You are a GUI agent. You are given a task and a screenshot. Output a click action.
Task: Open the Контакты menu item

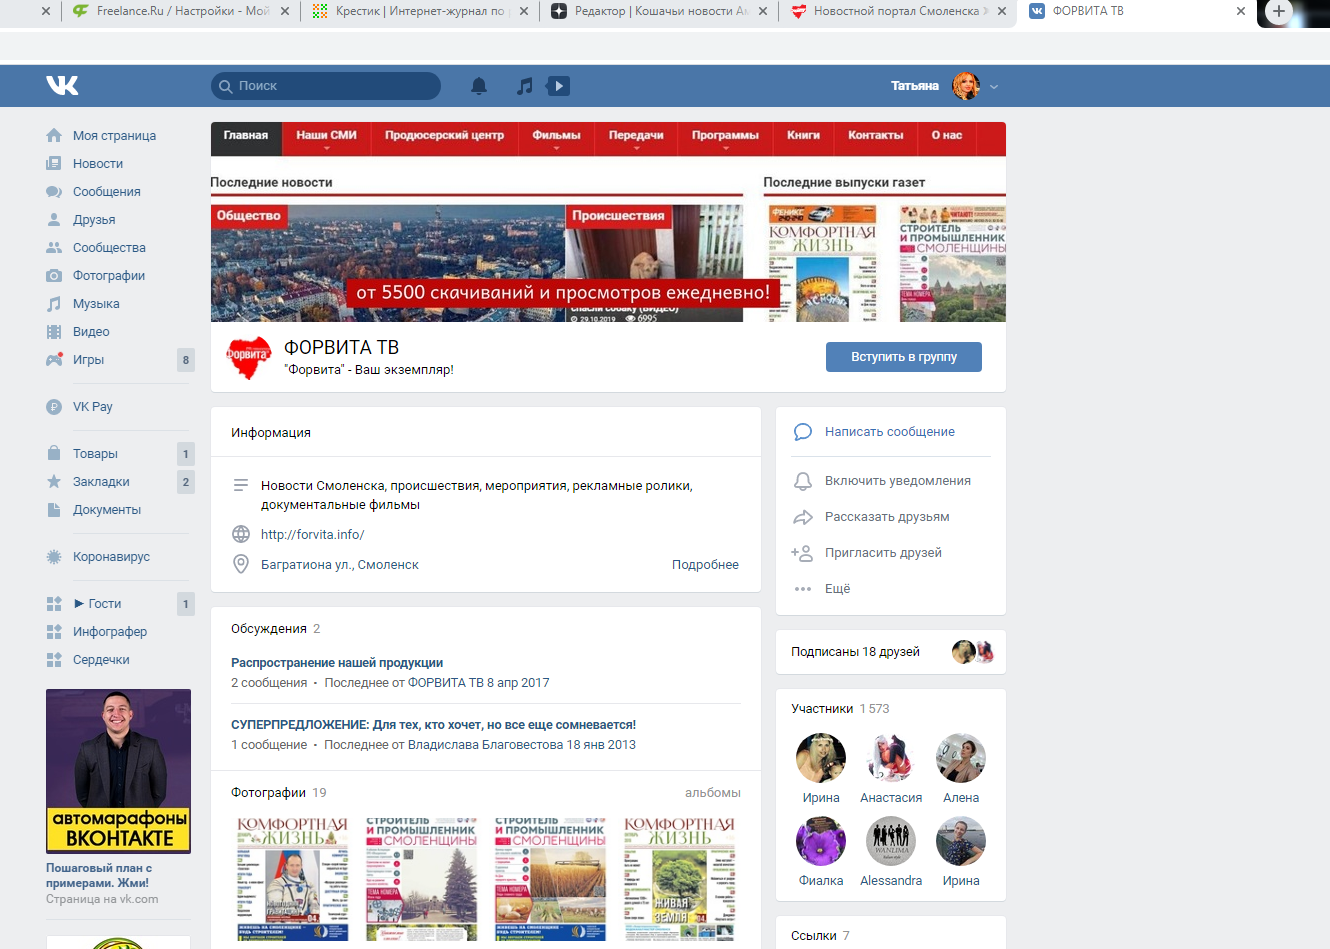point(875,139)
